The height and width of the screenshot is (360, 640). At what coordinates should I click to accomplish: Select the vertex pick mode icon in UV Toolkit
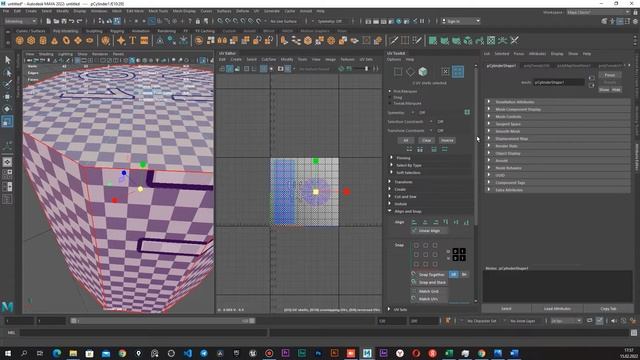(398, 72)
